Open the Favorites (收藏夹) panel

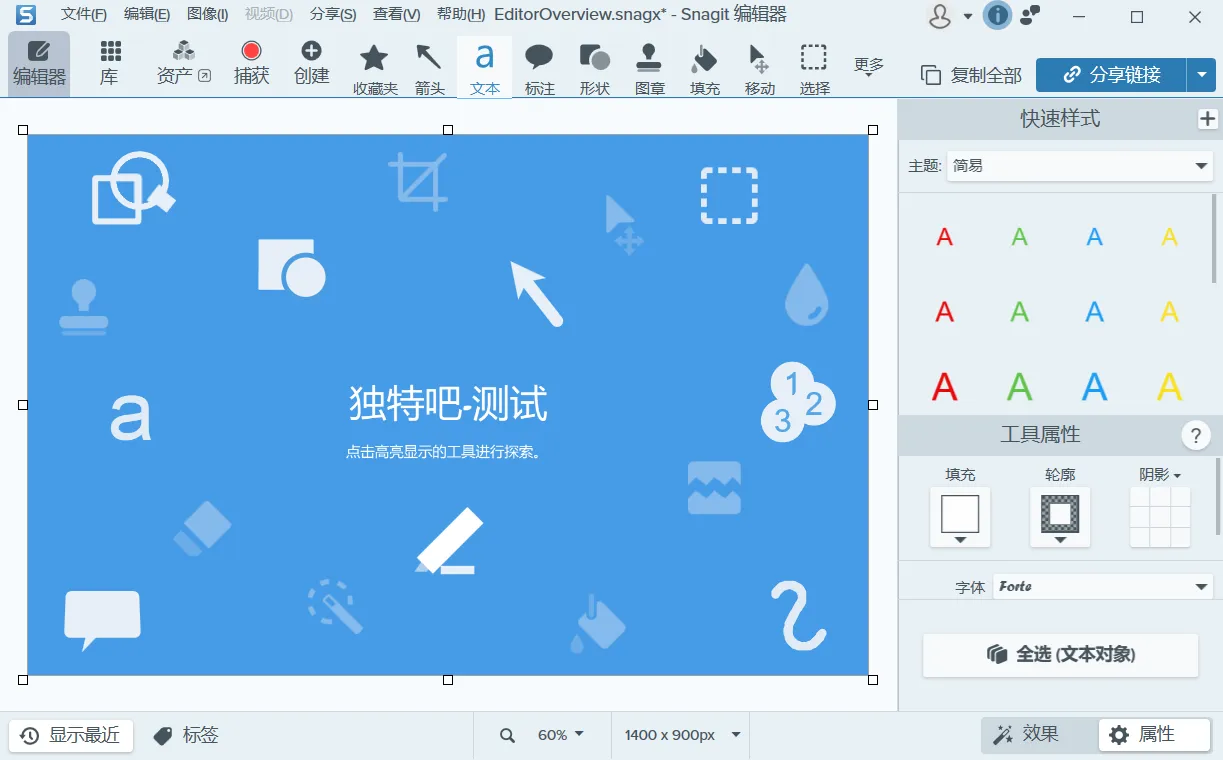coord(374,67)
